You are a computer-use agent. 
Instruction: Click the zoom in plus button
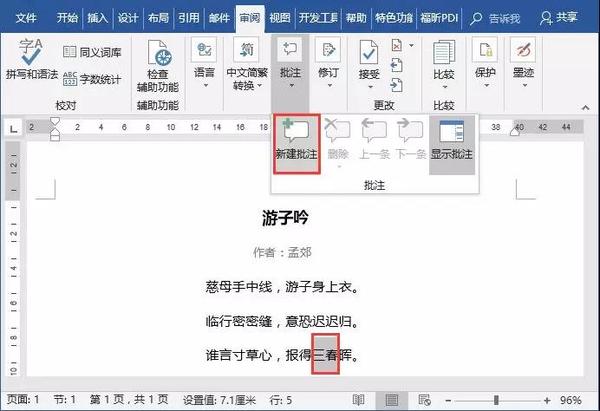[x=547, y=400]
